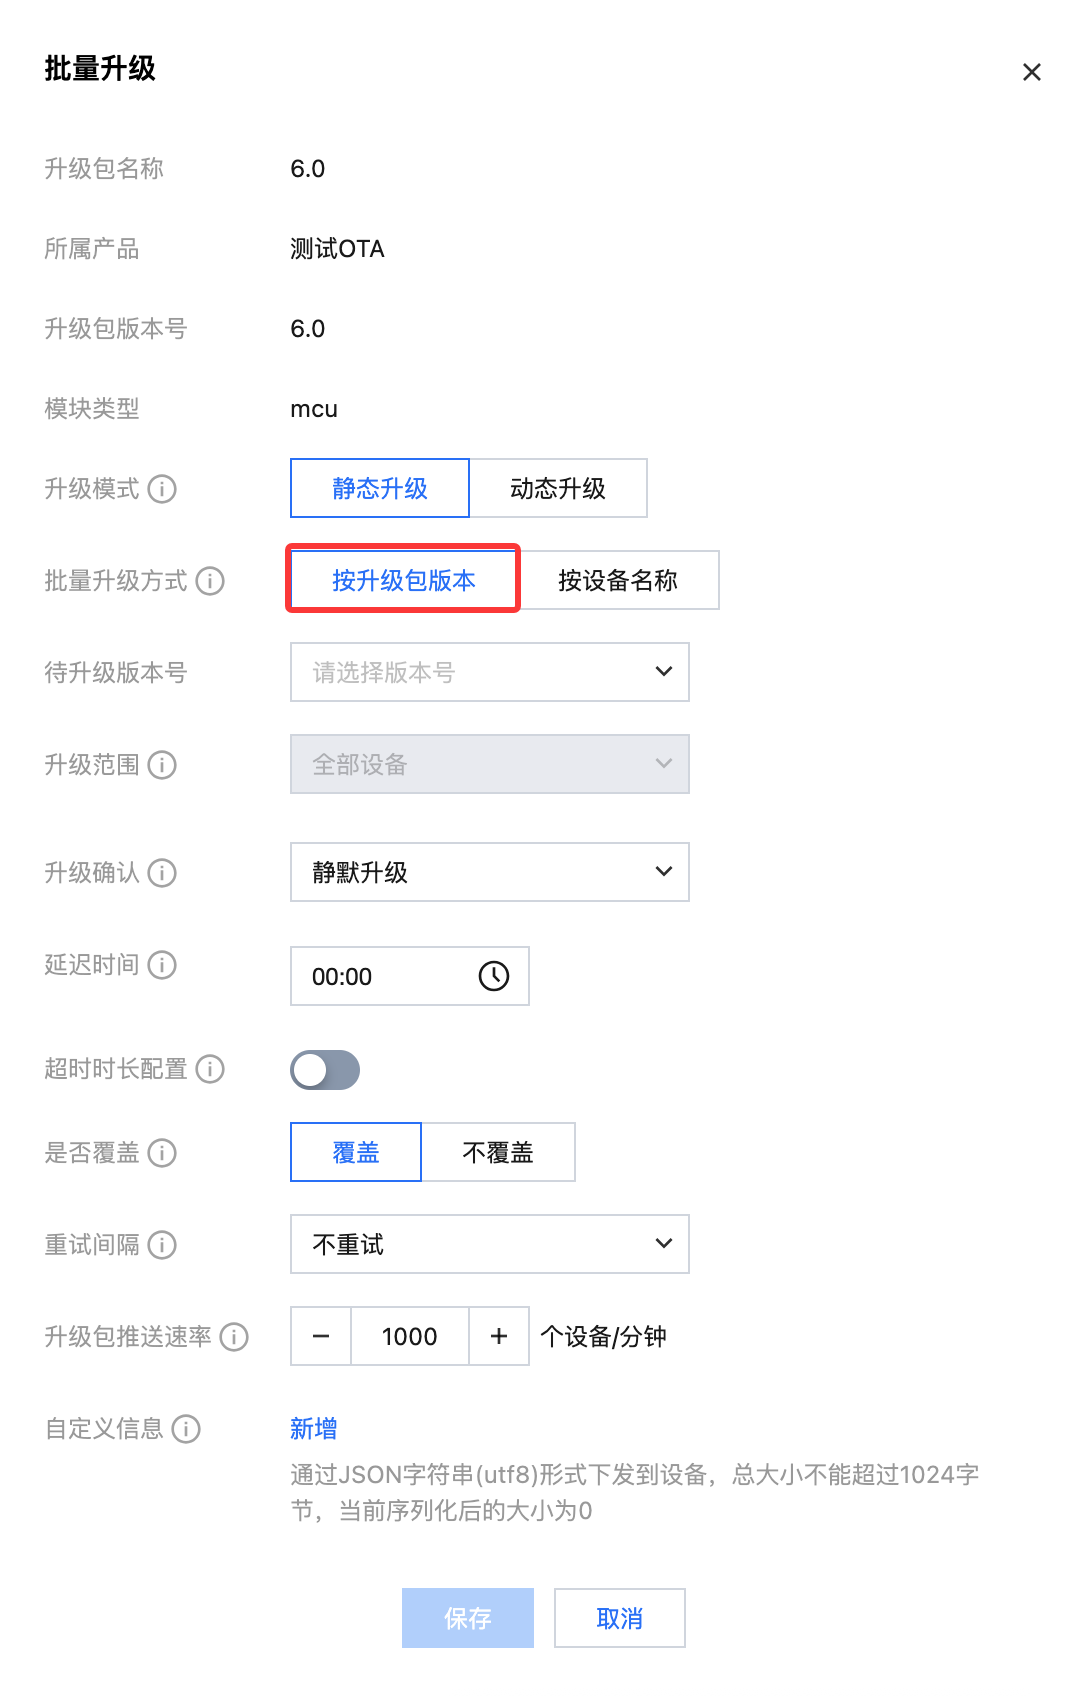
Task: Click info icon beside 超时时长配置
Action: [210, 1069]
